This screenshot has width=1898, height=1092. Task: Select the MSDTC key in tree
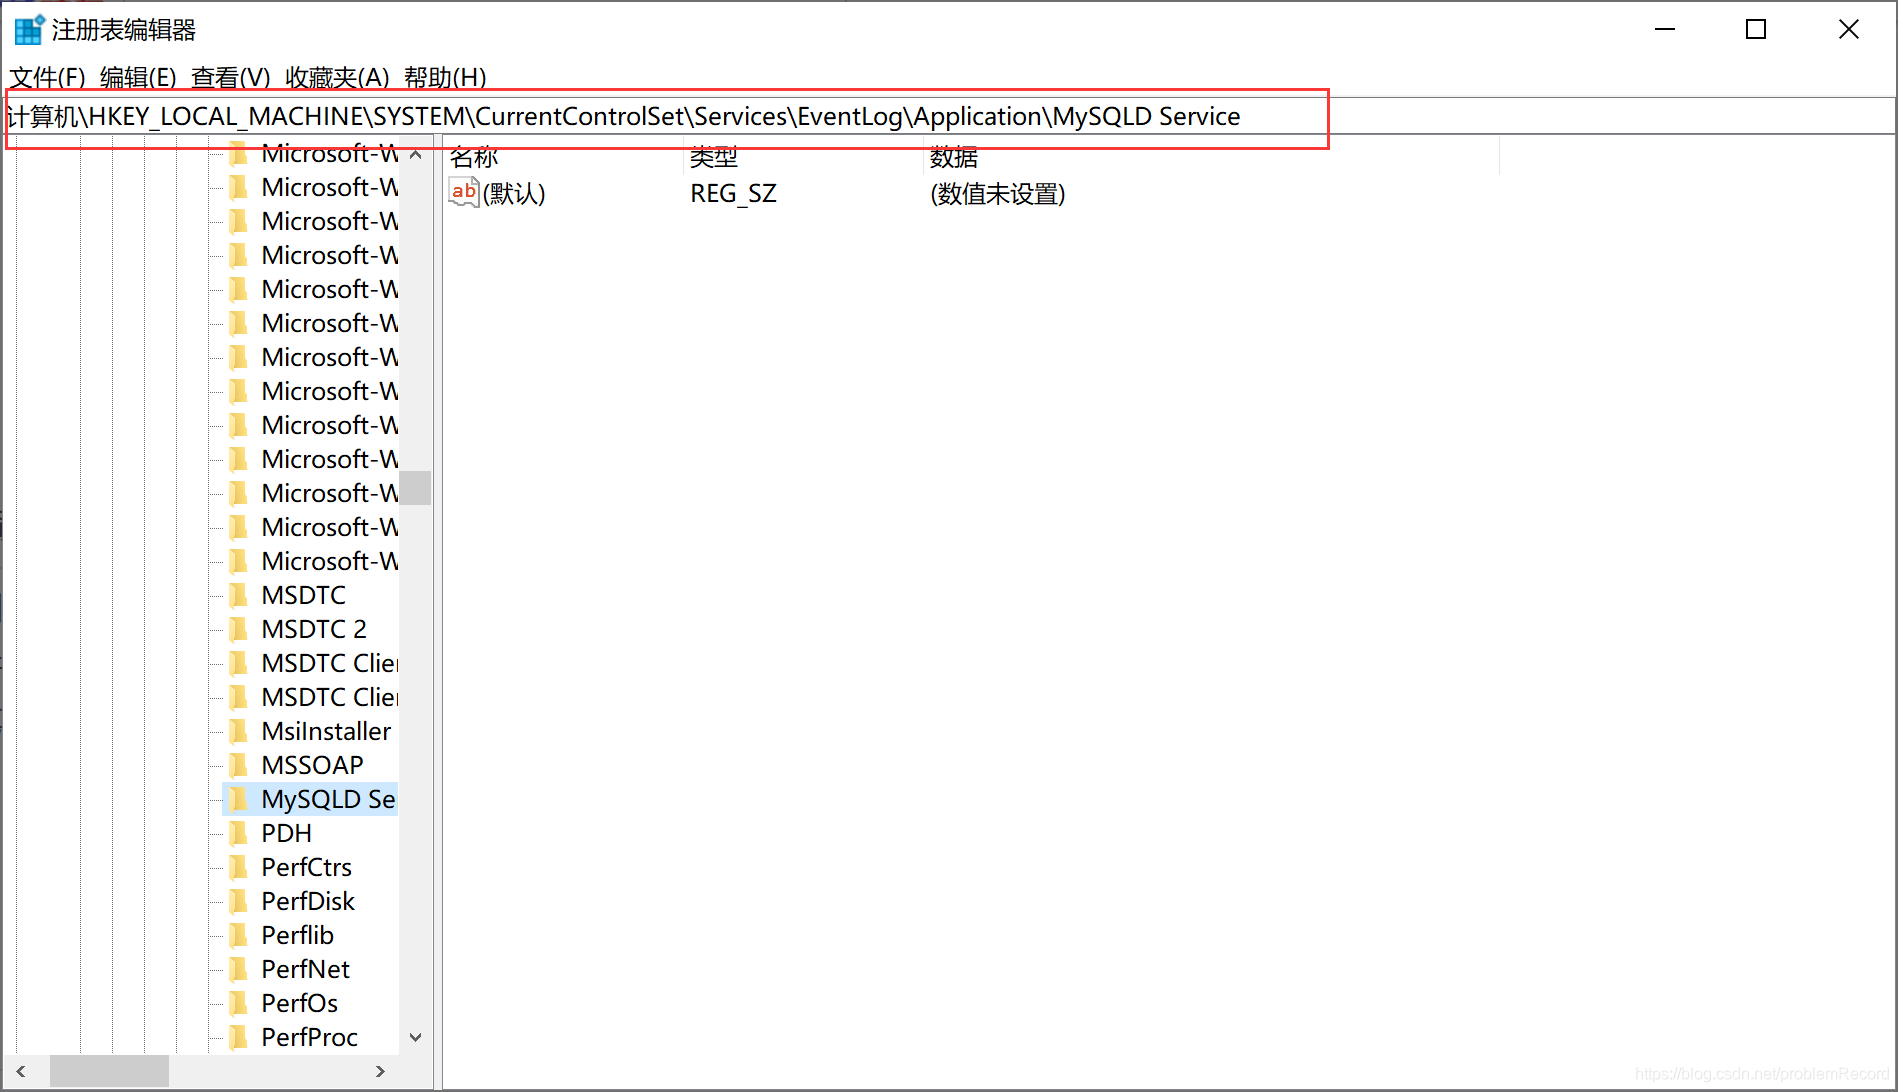303,596
